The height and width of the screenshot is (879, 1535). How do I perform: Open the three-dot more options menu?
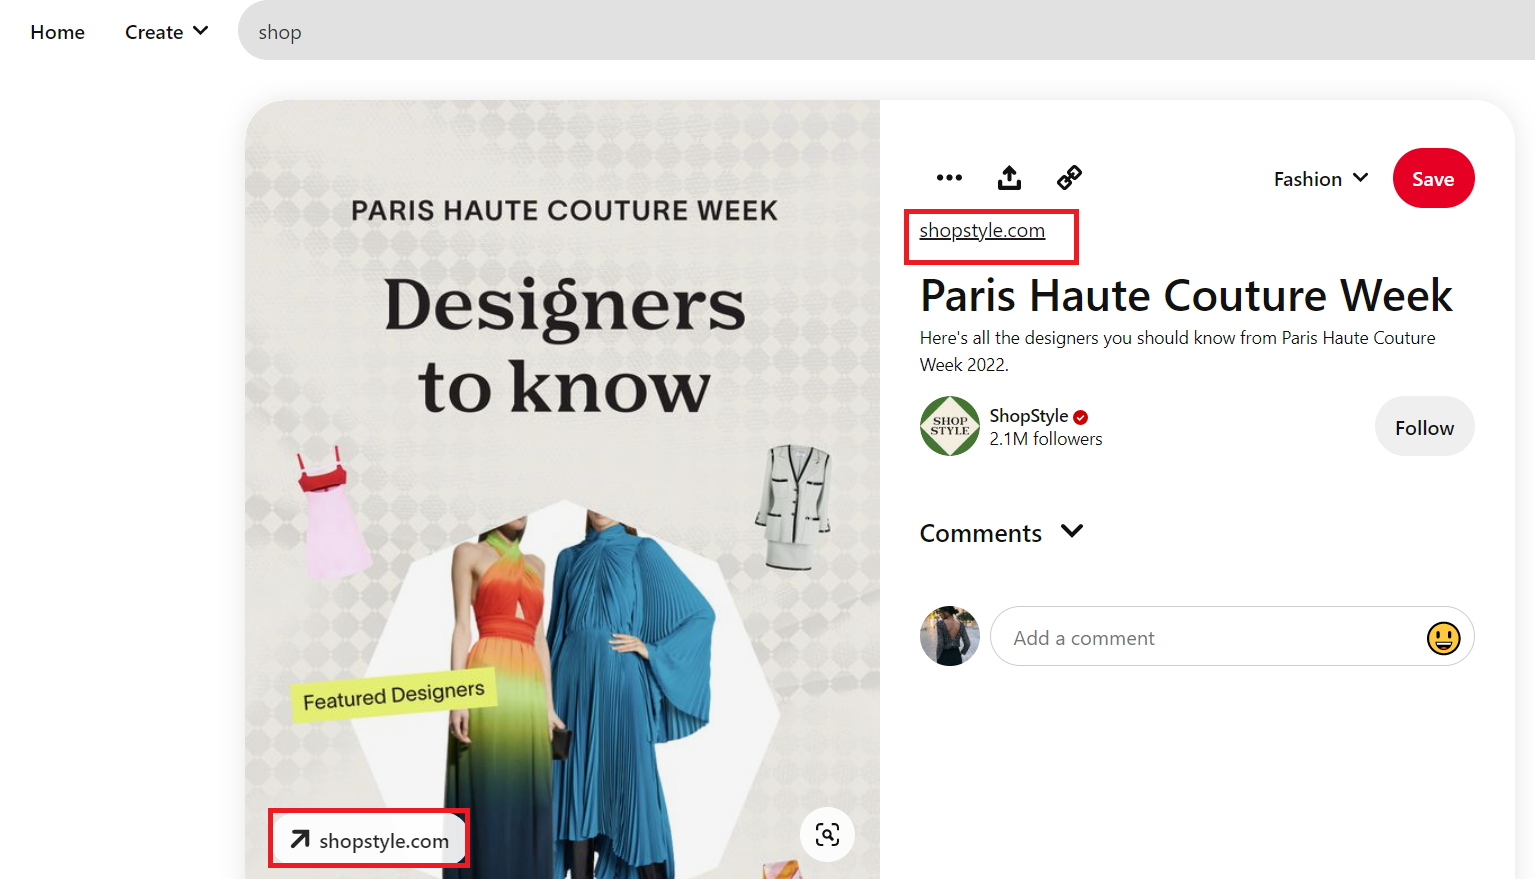(949, 178)
